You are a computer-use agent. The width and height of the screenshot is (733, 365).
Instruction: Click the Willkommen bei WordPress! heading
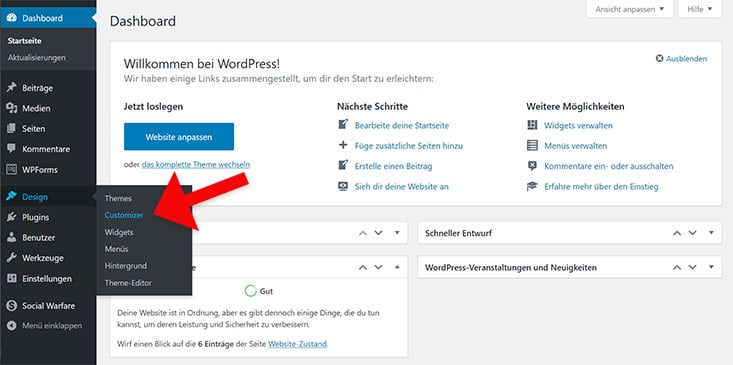click(202, 64)
